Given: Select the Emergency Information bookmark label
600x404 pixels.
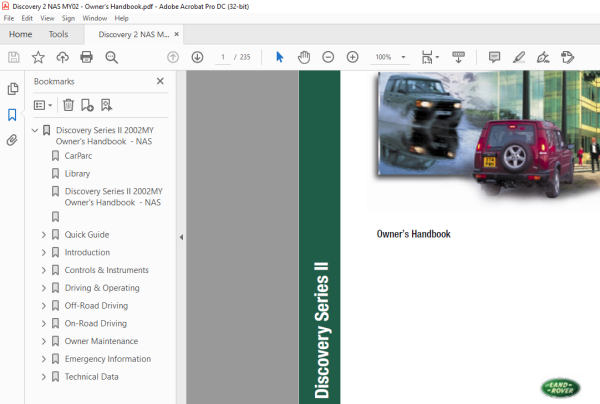Looking at the screenshot, I should [x=108, y=359].
